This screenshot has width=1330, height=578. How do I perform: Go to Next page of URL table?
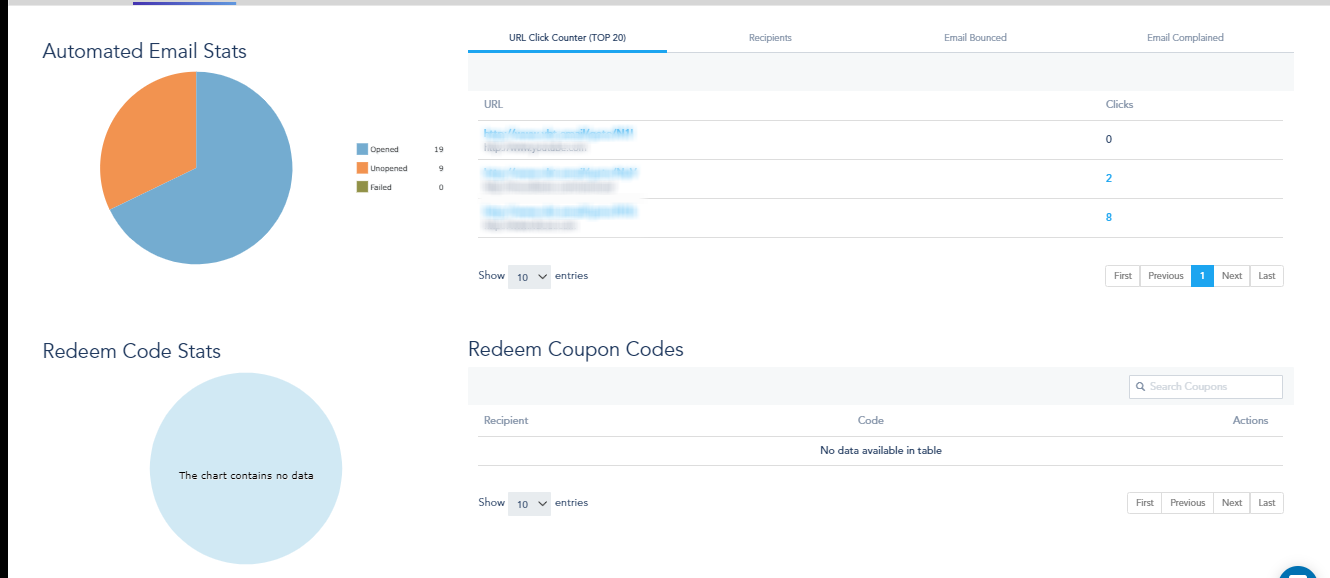tap(1232, 276)
